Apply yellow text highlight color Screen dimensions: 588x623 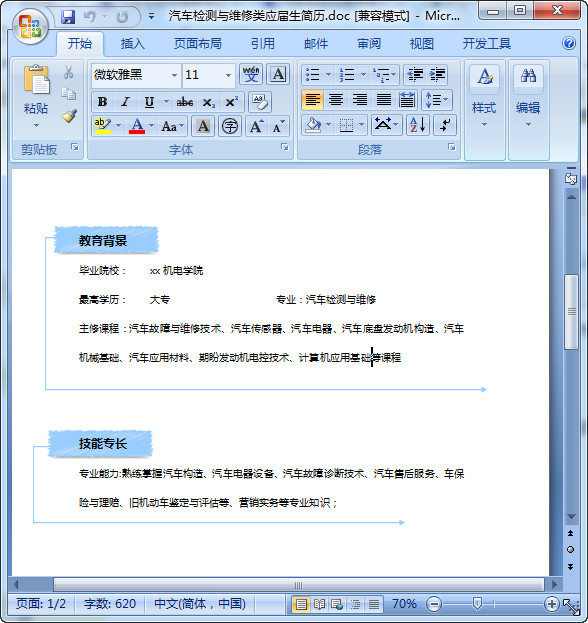click(x=103, y=126)
